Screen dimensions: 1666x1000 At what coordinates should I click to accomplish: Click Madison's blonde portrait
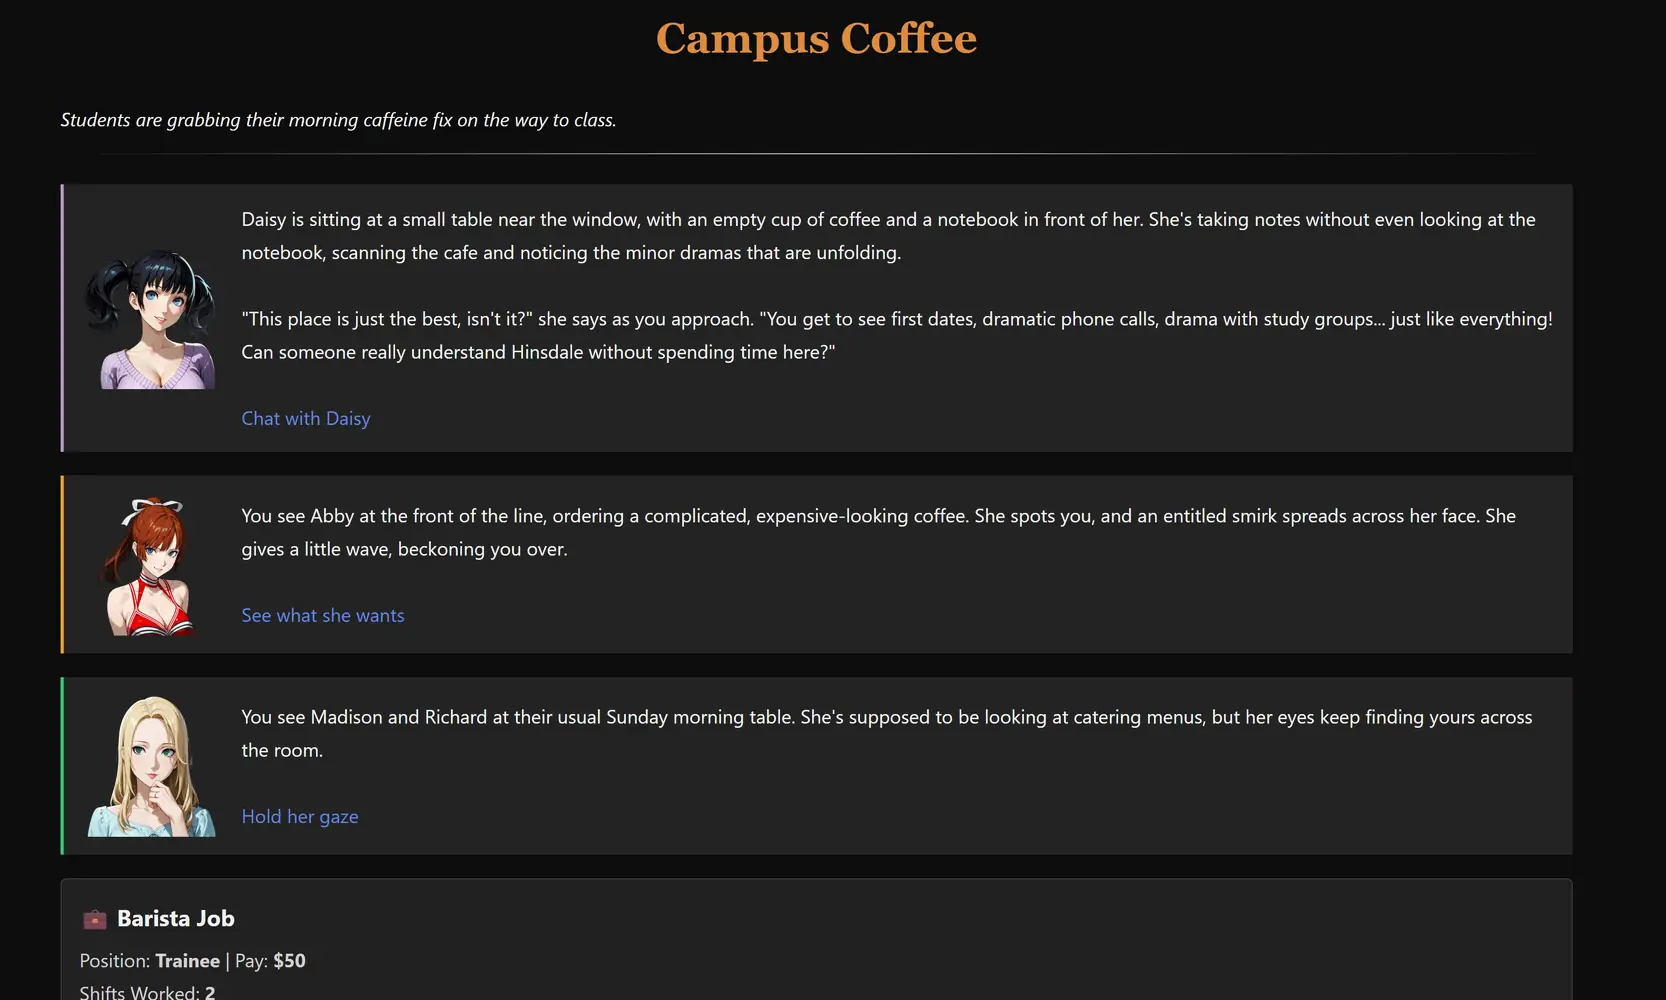tap(152, 766)
